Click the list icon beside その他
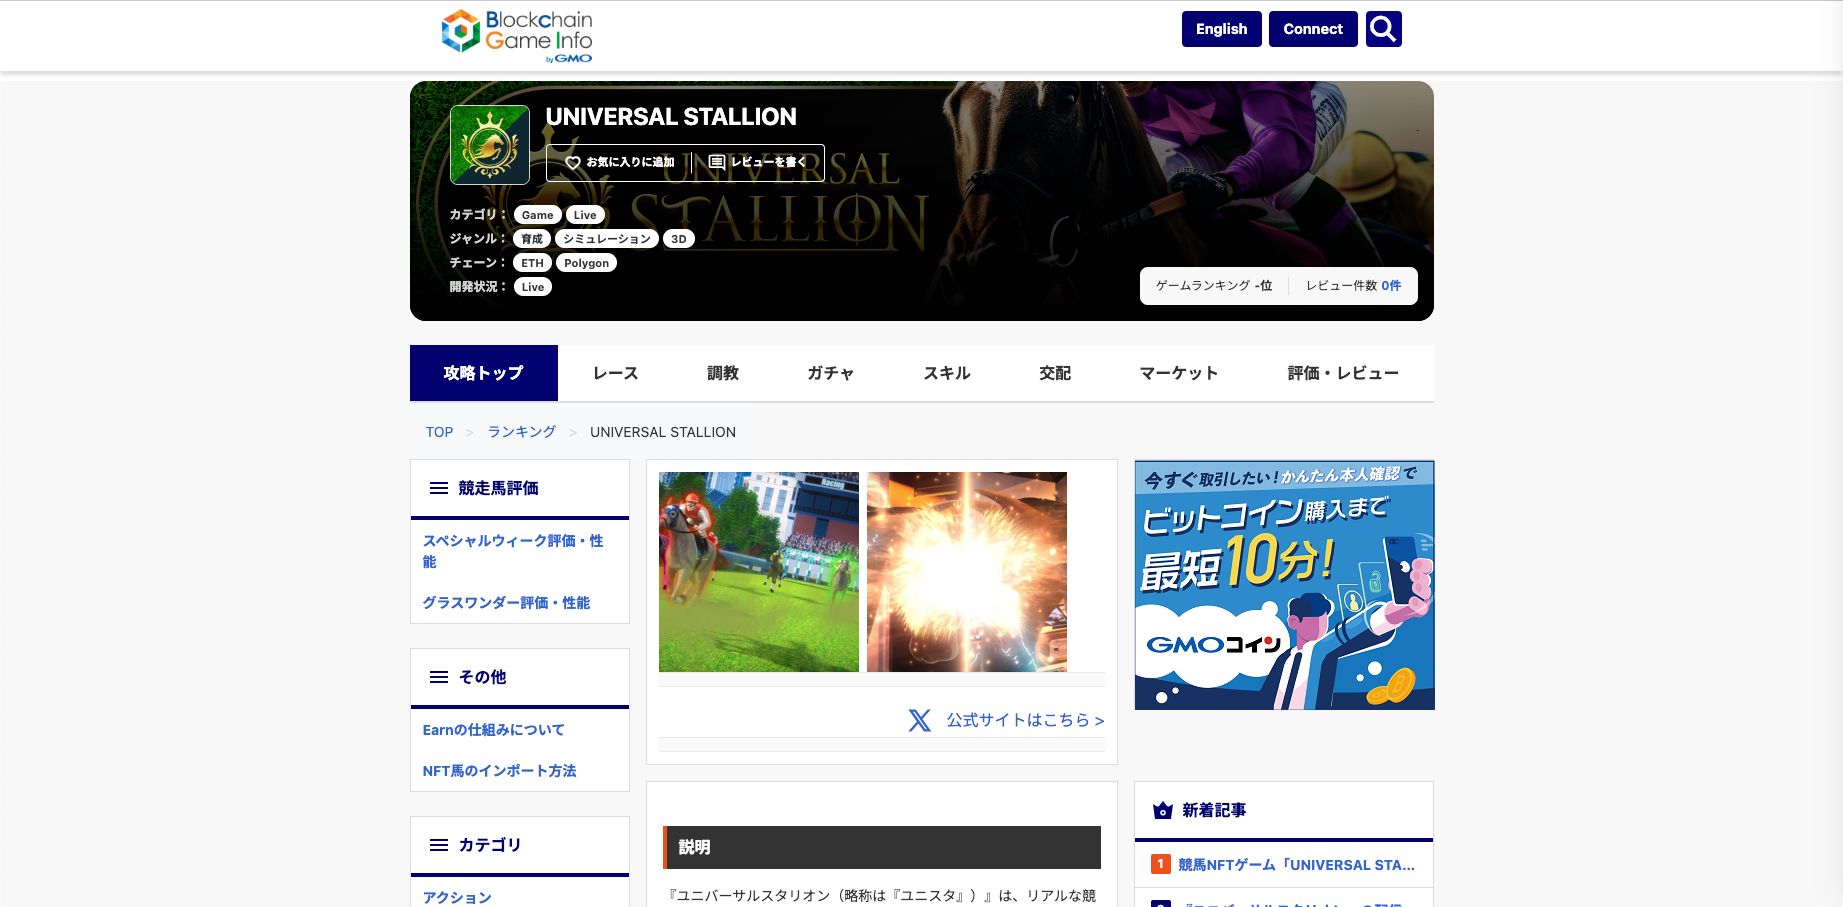This screenshot has width=1843, height=907. coord(439,677)
